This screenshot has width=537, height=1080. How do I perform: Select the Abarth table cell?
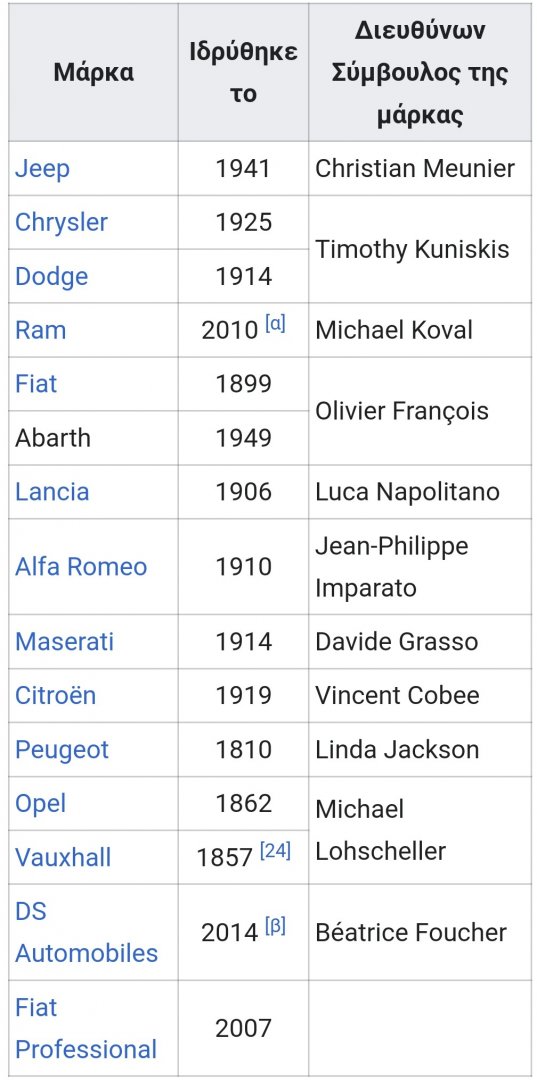(94, 438)
